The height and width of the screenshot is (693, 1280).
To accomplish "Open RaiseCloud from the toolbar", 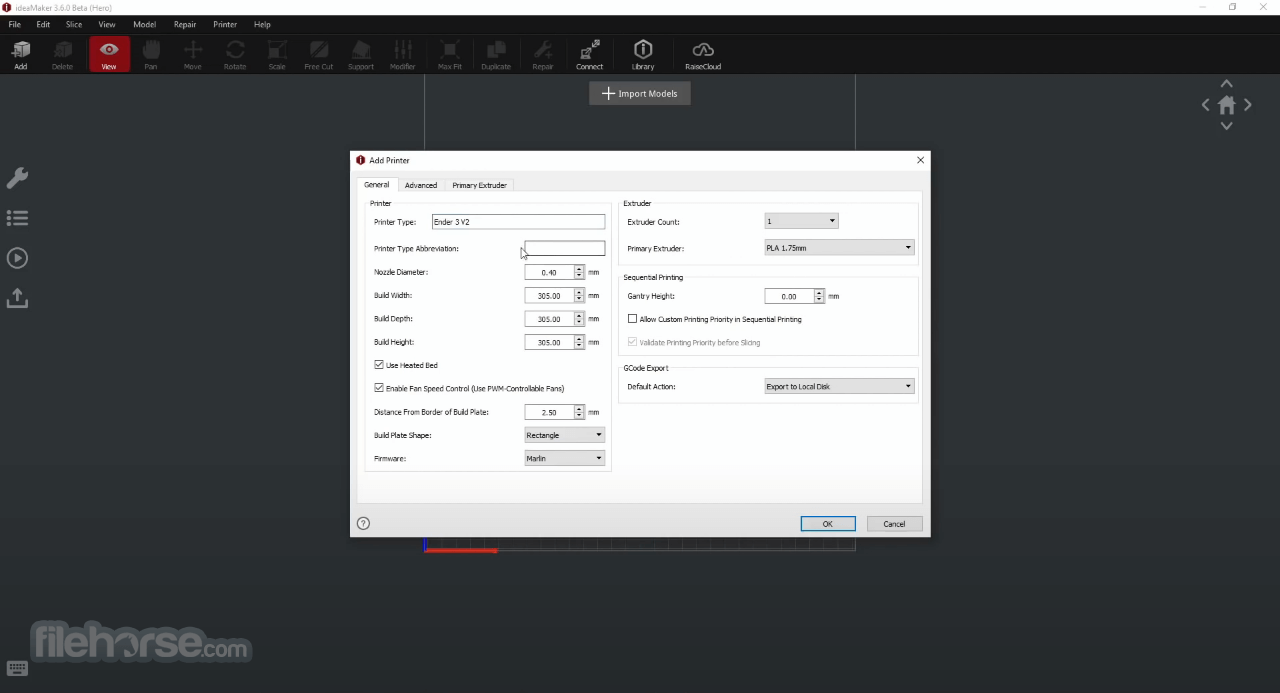I will click(x=703, y=55).
